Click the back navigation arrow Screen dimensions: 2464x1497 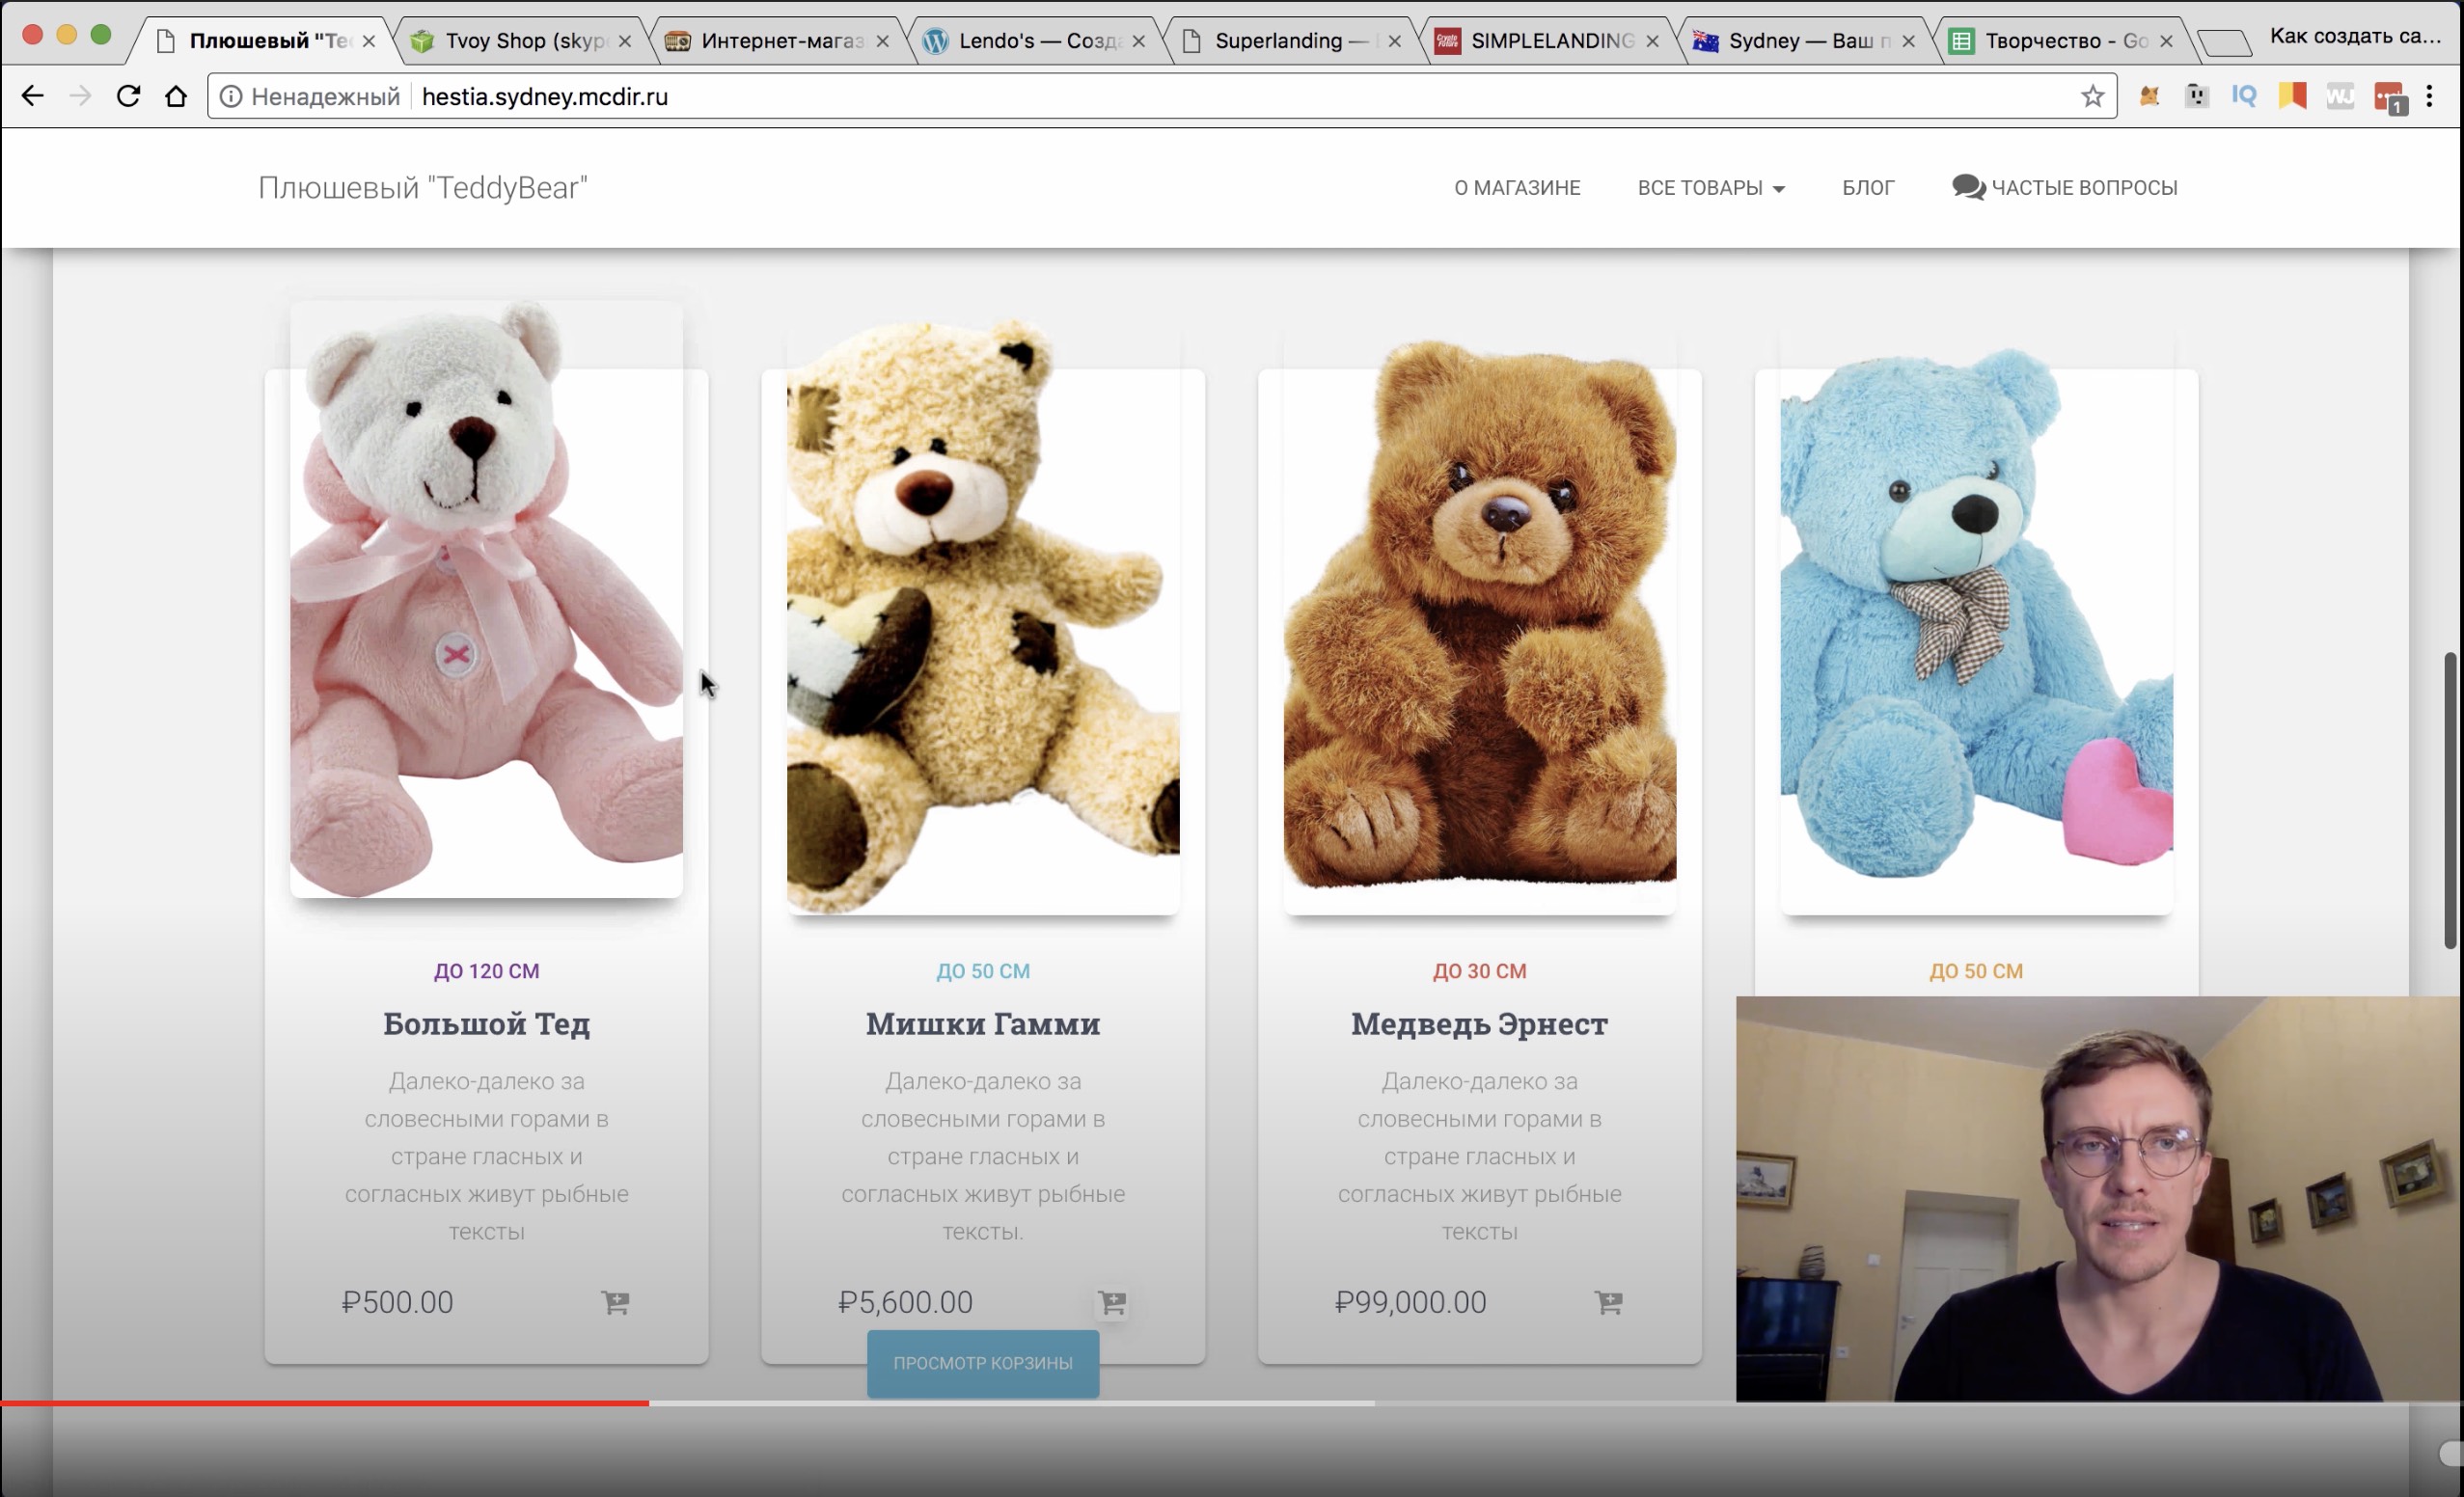coord(33,97)
